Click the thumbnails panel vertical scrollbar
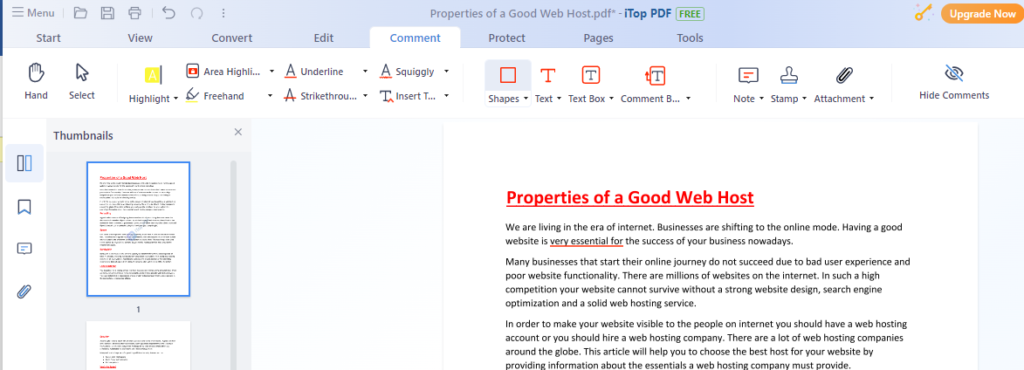This screenshot has height=370, width=1024. 233,264
